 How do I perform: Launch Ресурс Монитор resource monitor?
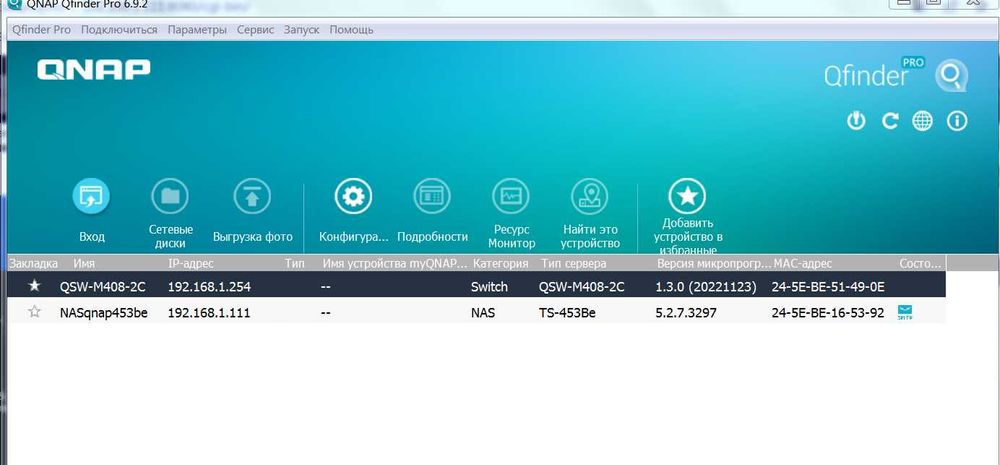511,196
